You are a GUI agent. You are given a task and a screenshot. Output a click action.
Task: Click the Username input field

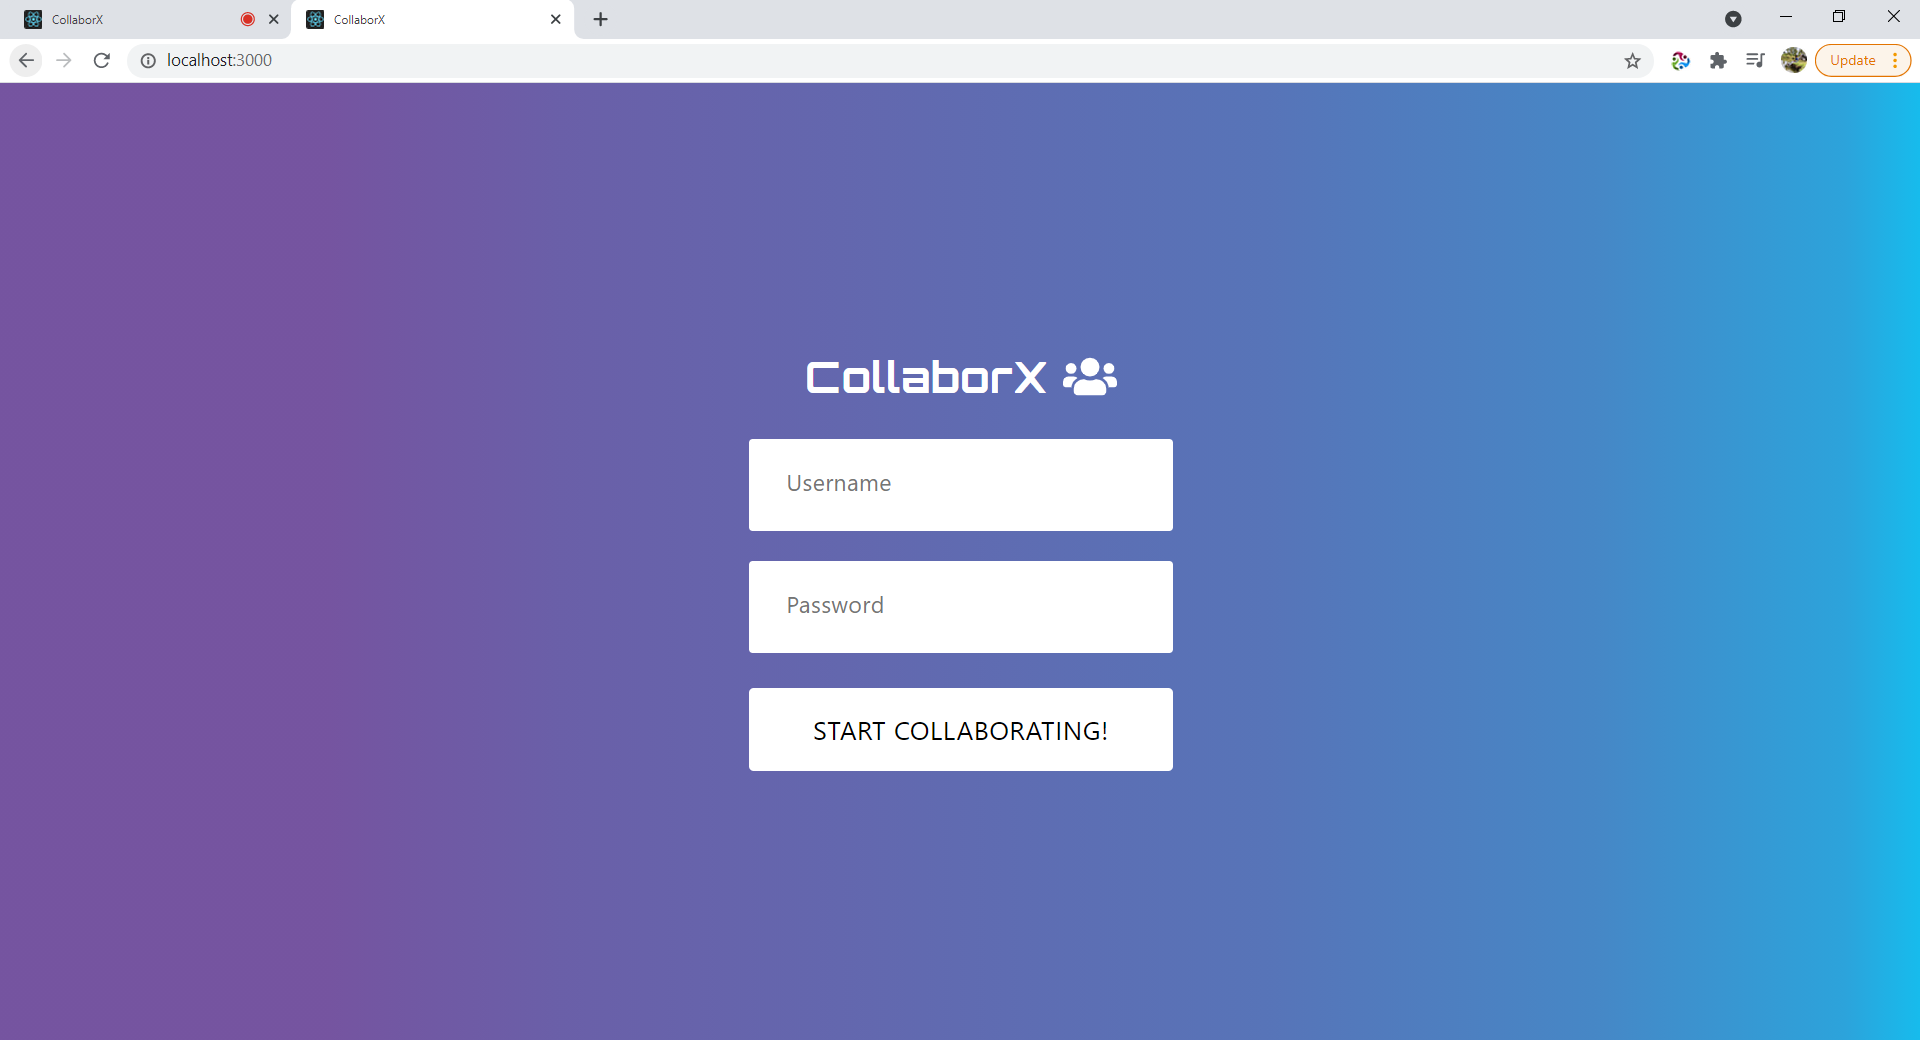(960, 485)
